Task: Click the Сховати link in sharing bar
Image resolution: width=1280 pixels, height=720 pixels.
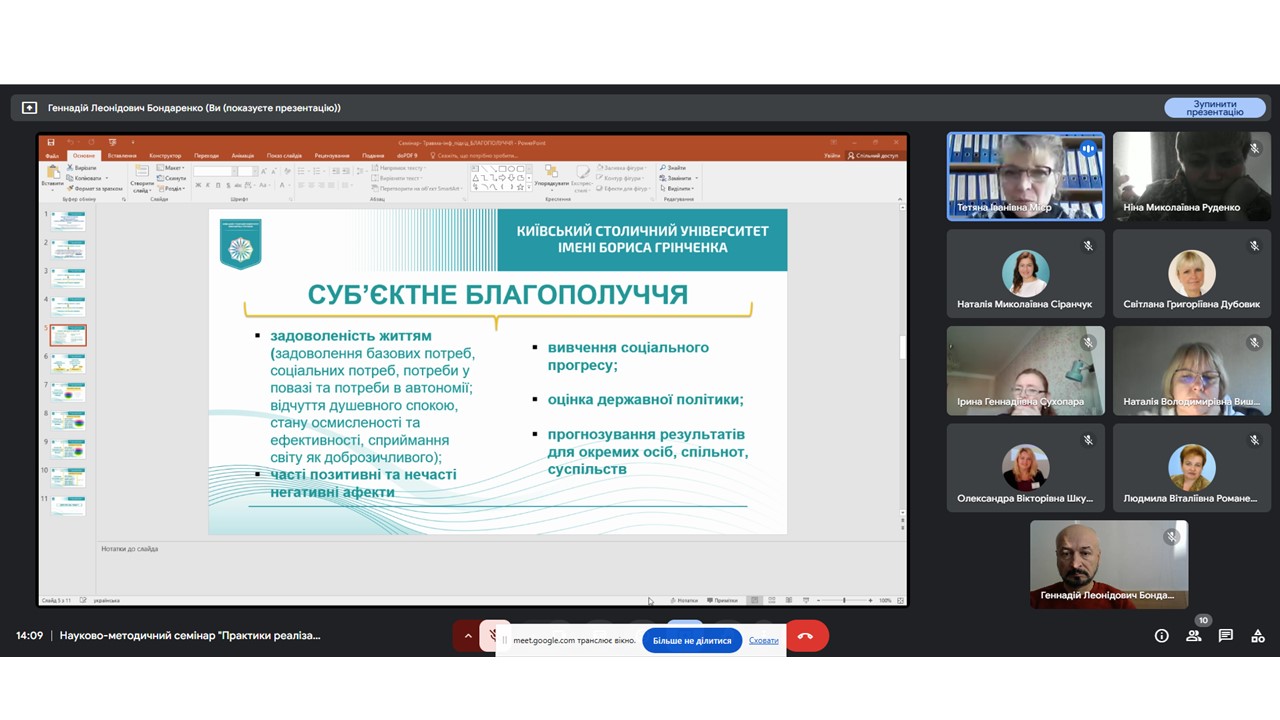Action: click(763, 640)
